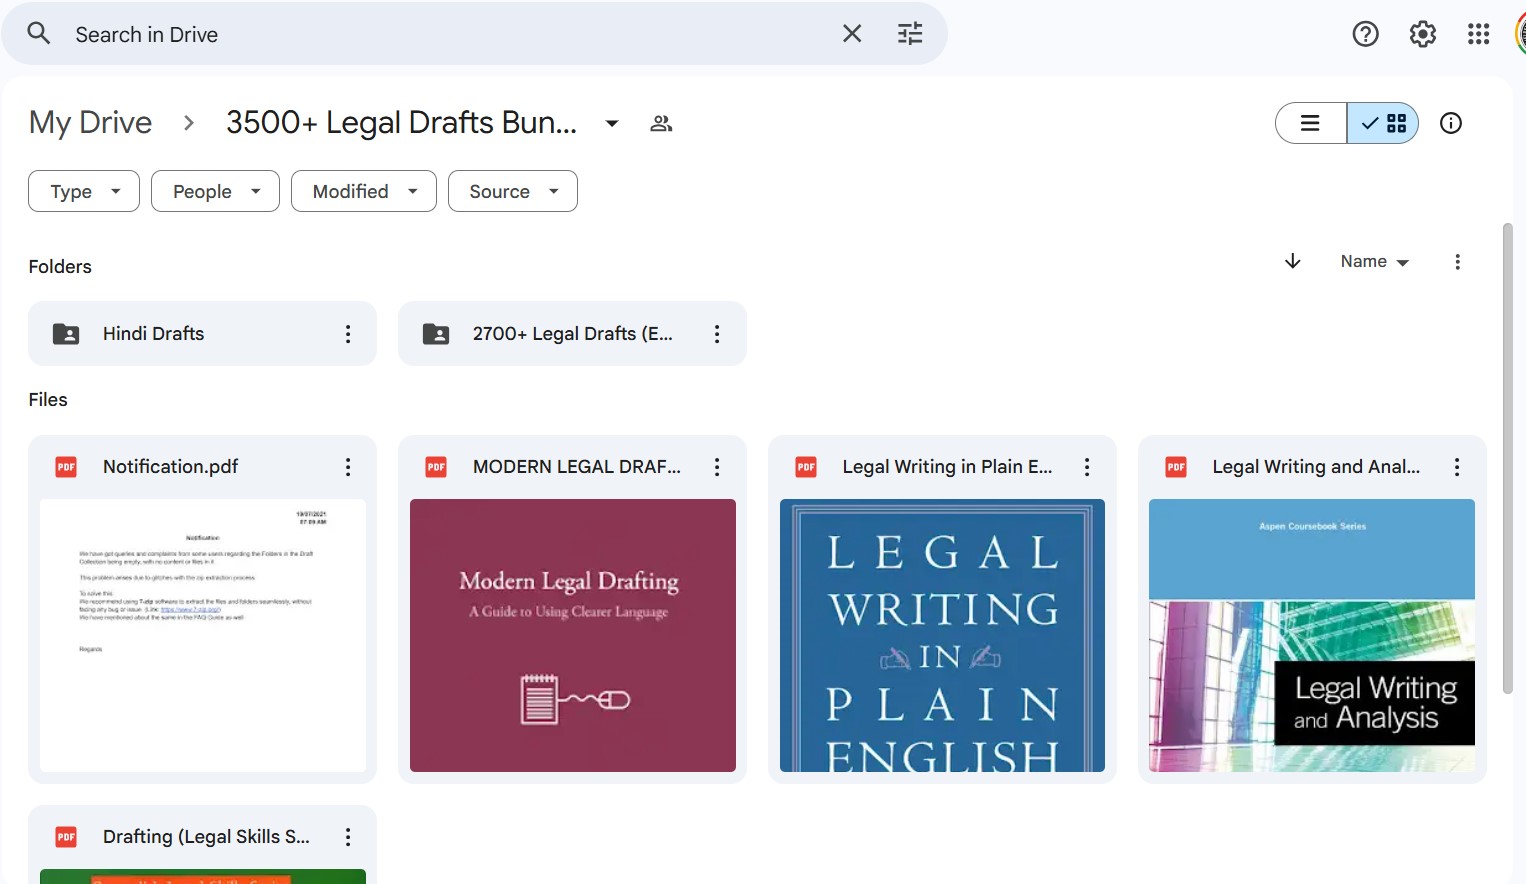Open the Modified filter dropdown
1526x884 pixels.
[364, 191]
